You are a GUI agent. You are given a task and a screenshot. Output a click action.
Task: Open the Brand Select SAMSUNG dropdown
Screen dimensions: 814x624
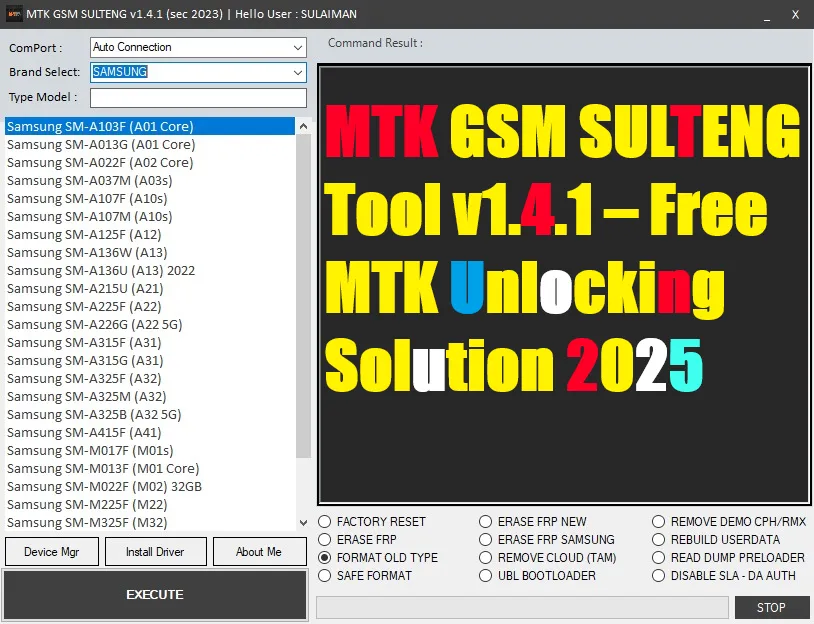pyautogui.click(x=198, y=72)
